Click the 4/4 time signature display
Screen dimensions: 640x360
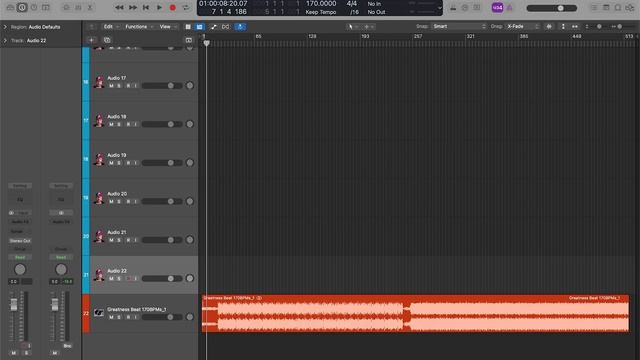point(351,4)
